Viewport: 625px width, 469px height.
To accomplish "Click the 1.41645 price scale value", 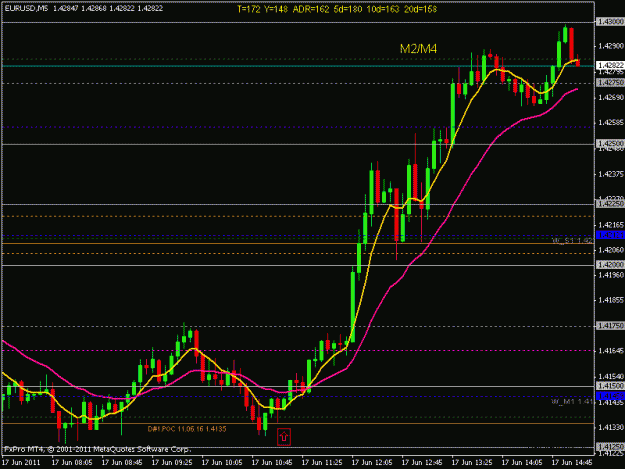I will pos(610,351).
